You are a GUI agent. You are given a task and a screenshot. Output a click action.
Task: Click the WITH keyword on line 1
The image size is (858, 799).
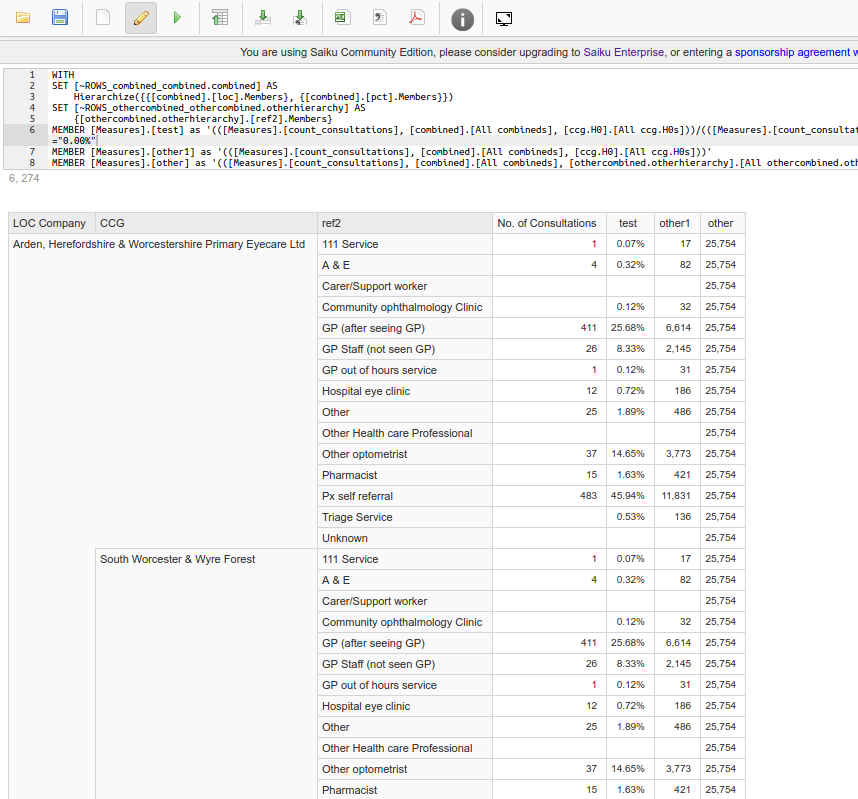click(63, 74)
